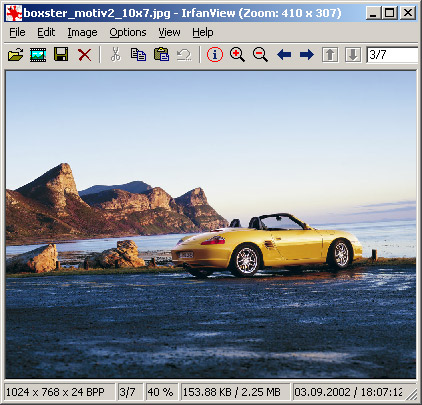This screenshot has width=422, height=405.
Task: Click the 40 % zoom status entry
Action: click(x=162, y=392)
